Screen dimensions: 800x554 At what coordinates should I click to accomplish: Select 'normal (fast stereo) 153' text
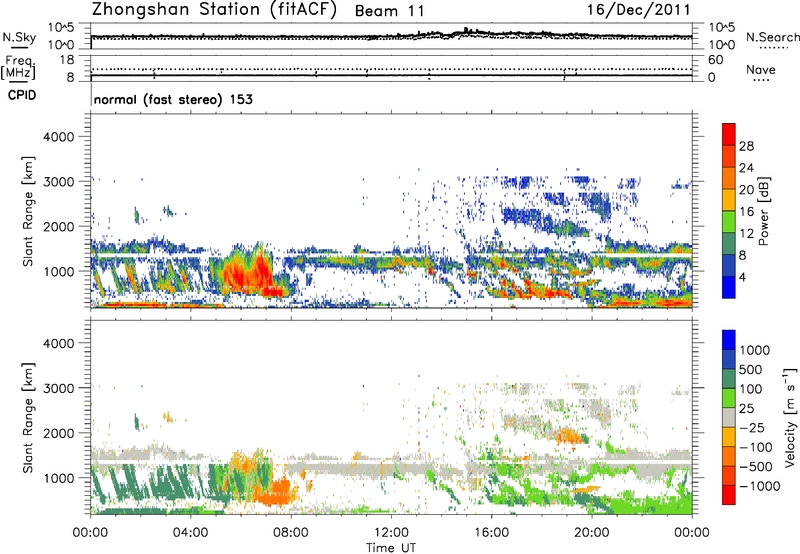(x=173, y=99)
